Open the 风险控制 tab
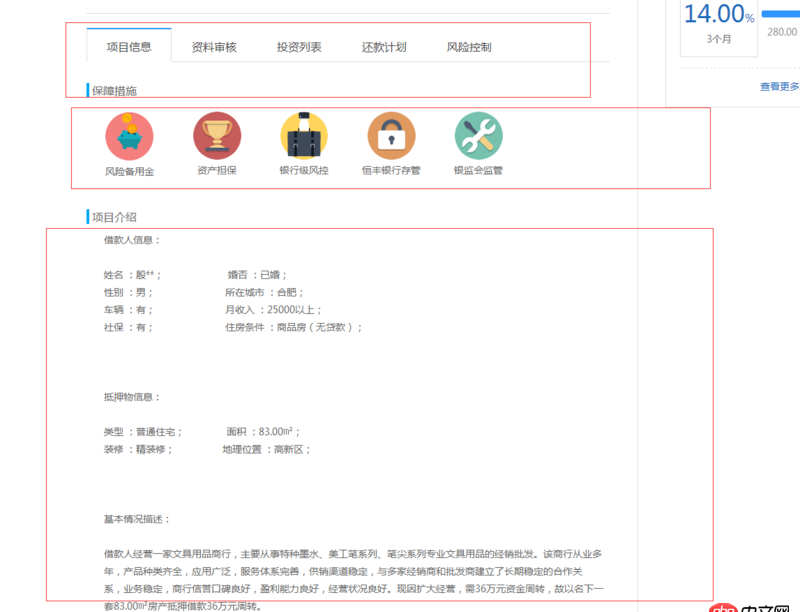This screenshot has width=800, height=612. [x=467, y=45]
